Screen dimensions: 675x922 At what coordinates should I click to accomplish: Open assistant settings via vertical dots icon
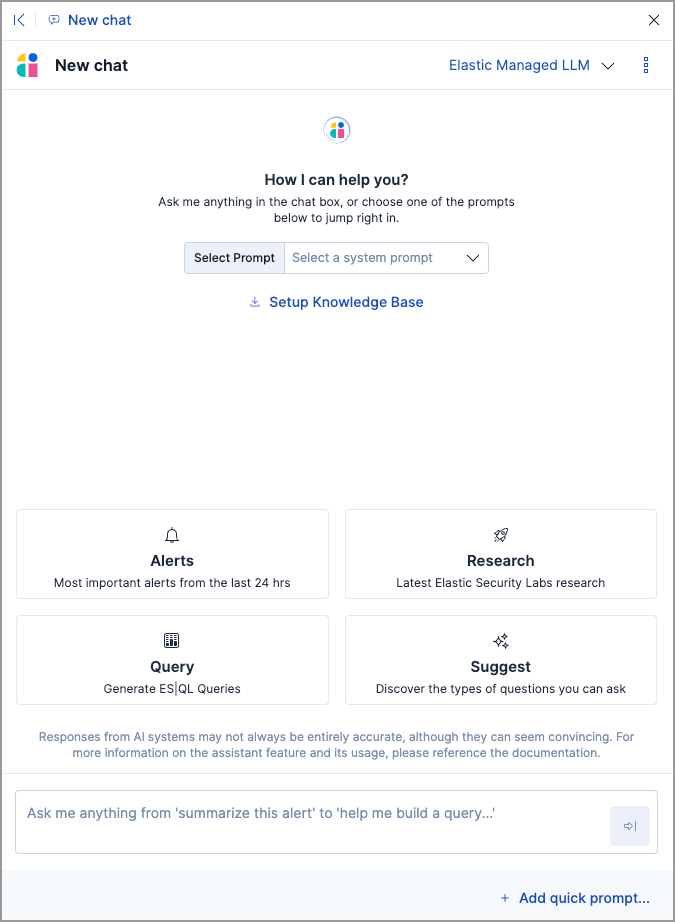645,65
